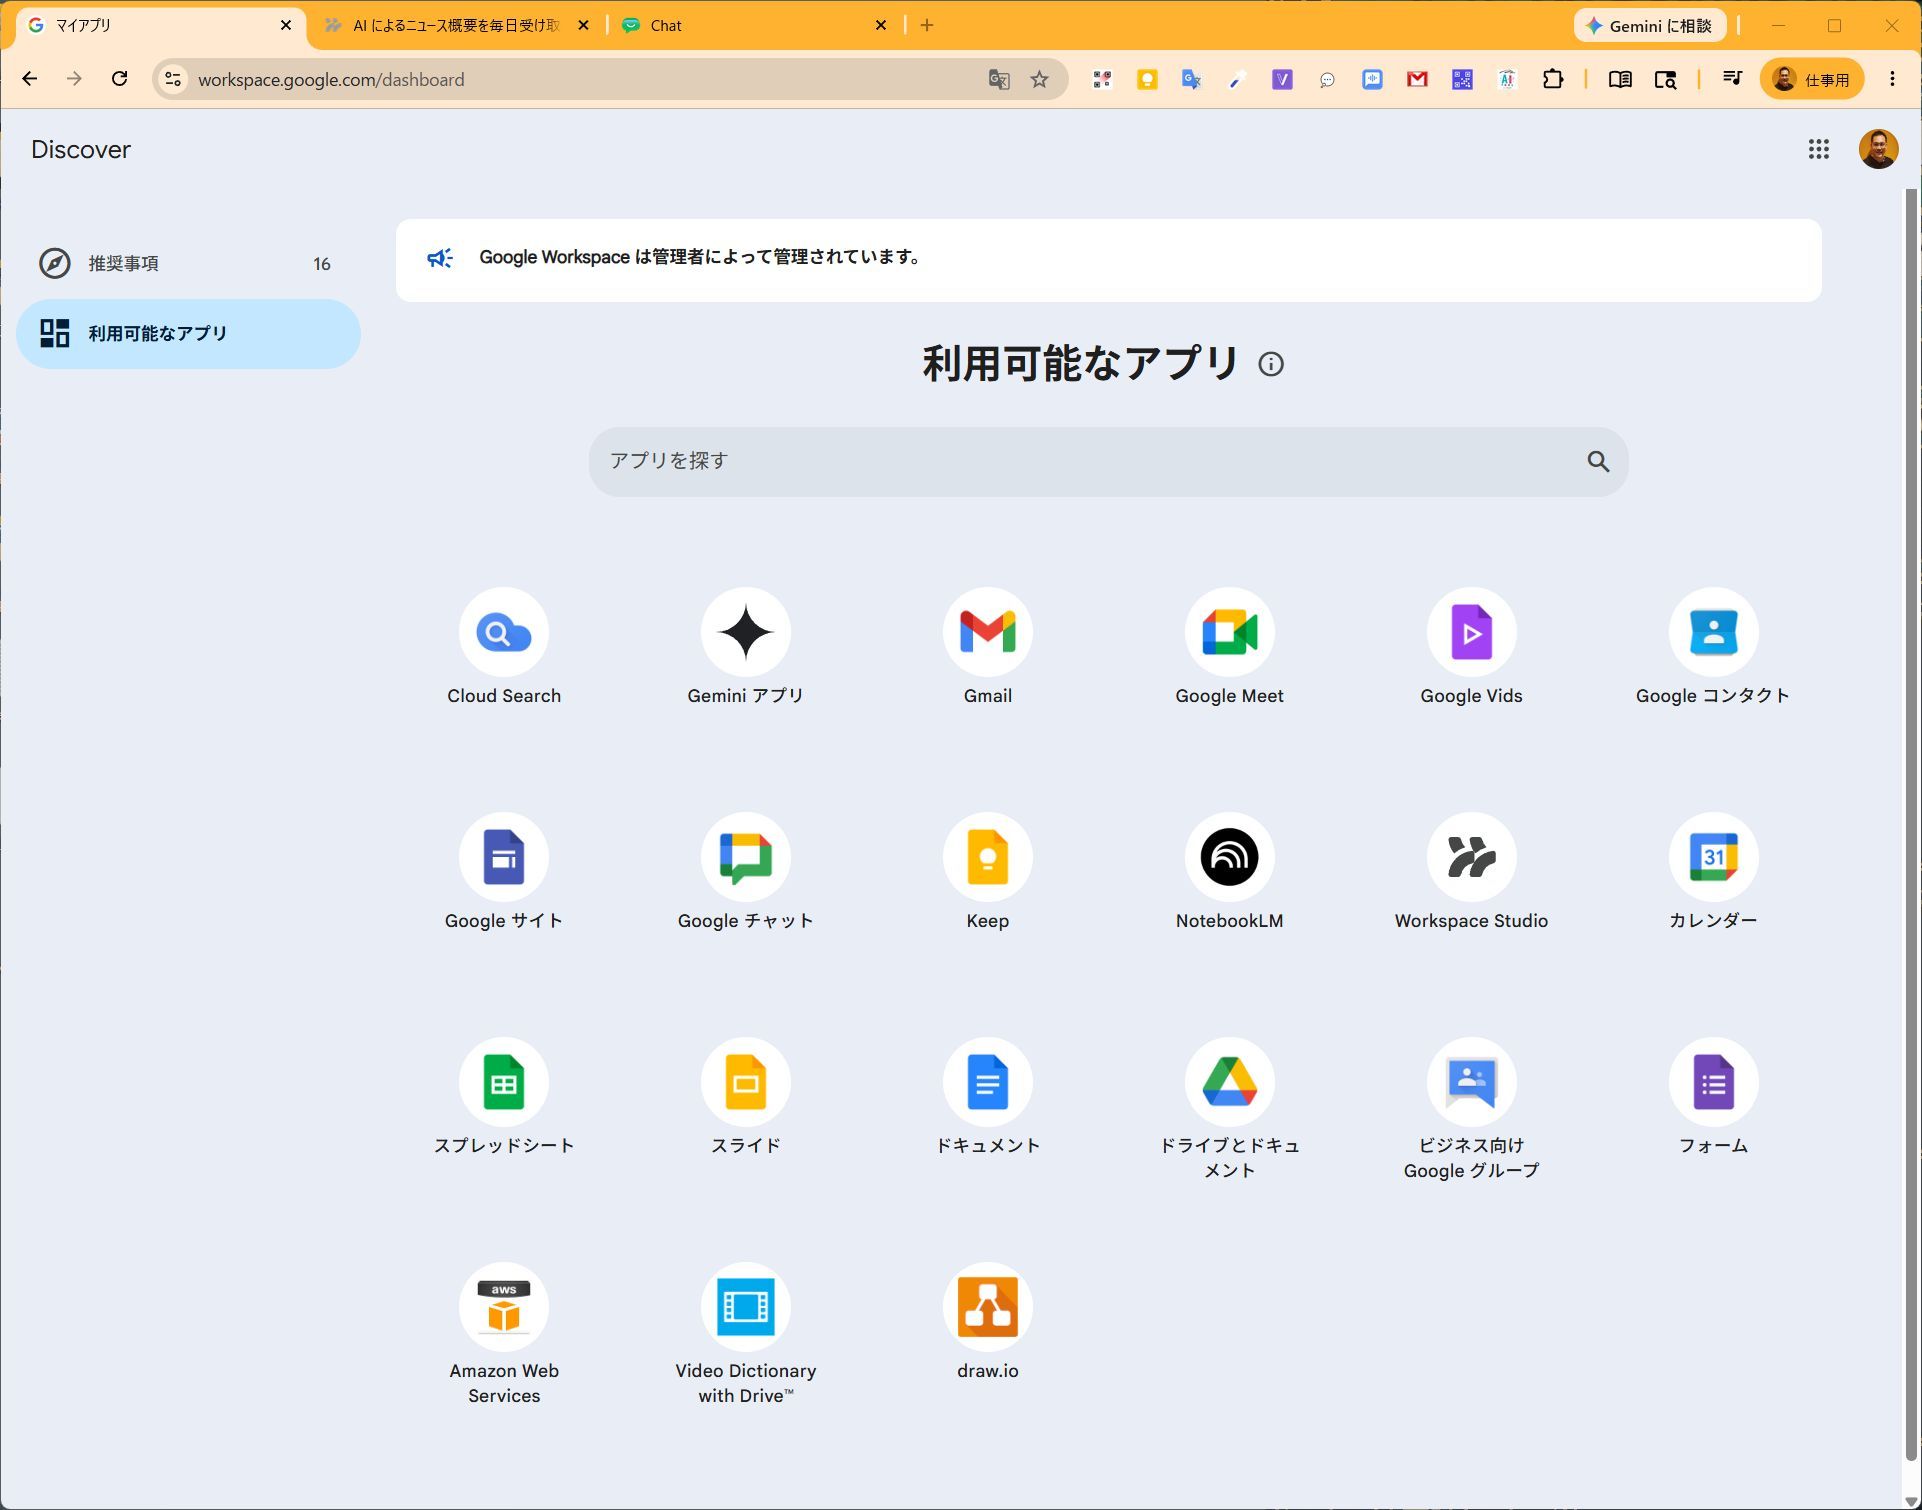The image size is (1922, 1510).
Task: Open スプレッドシート app
Action: 504,1097
